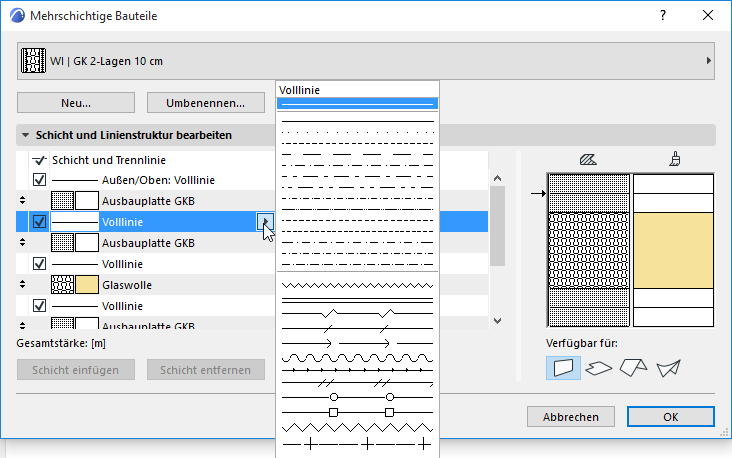Click reorder arrows of first Ausbauplatte GKB
Image resolution: width=732 pixels, height=458 pixels.
tap(22, 201)
